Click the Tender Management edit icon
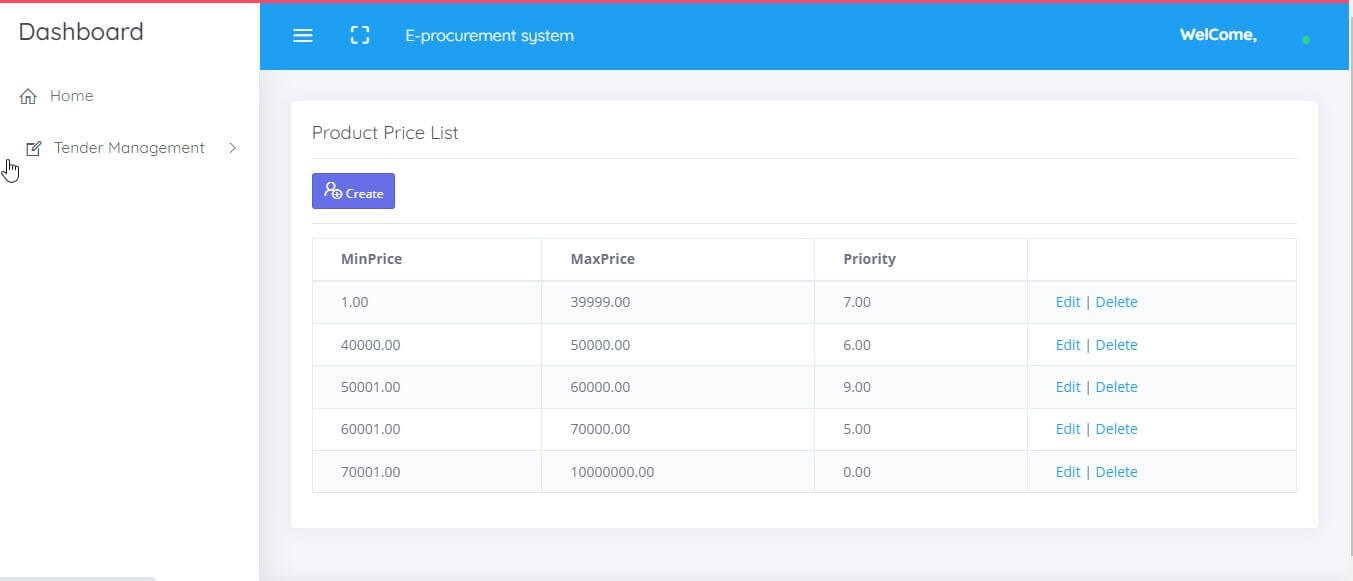This screenshot has height=581, width=1353. click(34, 148)
